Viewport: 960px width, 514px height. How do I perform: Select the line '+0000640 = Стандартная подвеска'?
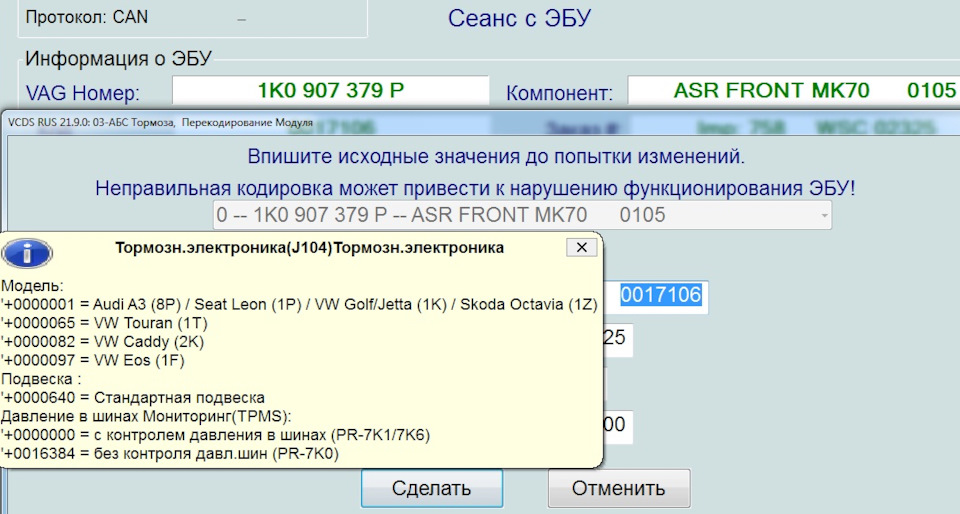(133, 398)
